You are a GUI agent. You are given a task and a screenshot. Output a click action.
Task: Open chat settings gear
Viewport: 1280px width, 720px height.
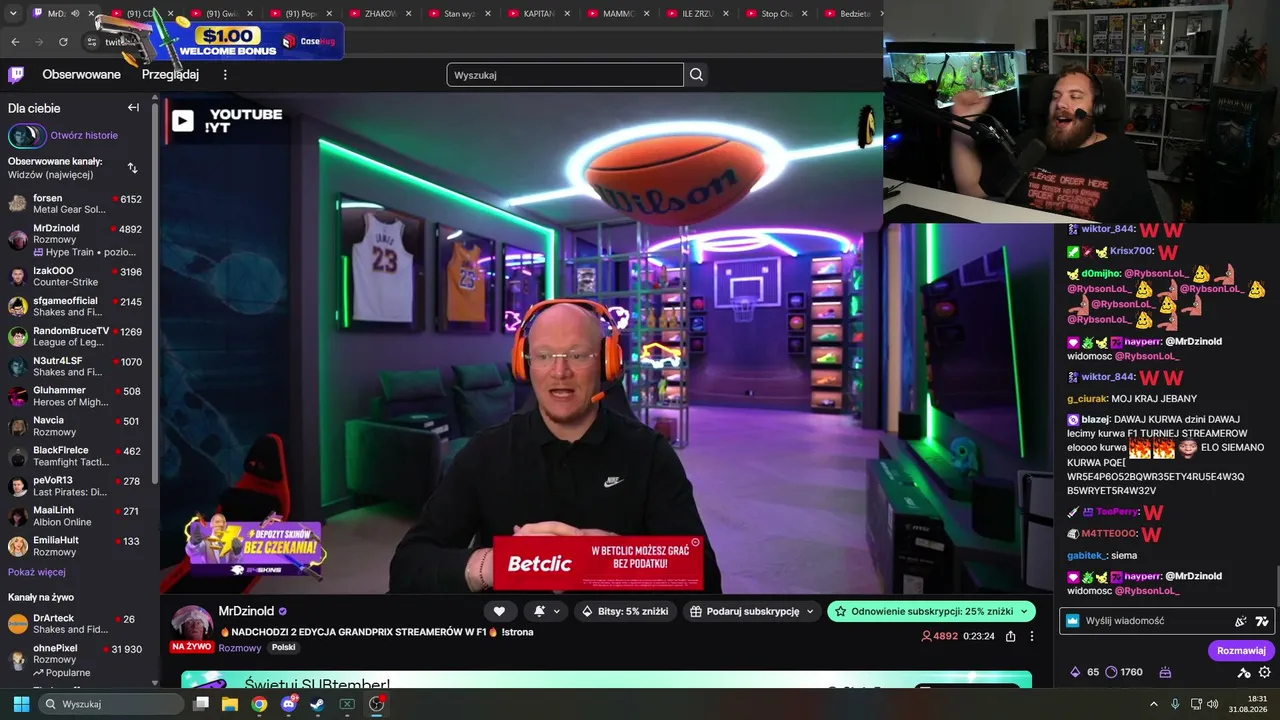coord(1265,672)
